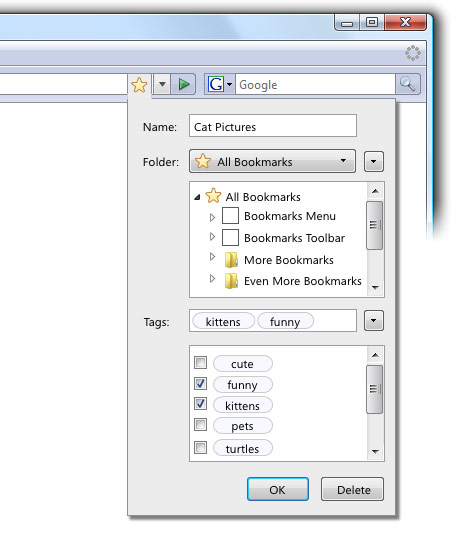The image size is (461, 551).
Task: Click the tag list scrollbar thumb
Action: pyautogui.click(x=375, y=389)
